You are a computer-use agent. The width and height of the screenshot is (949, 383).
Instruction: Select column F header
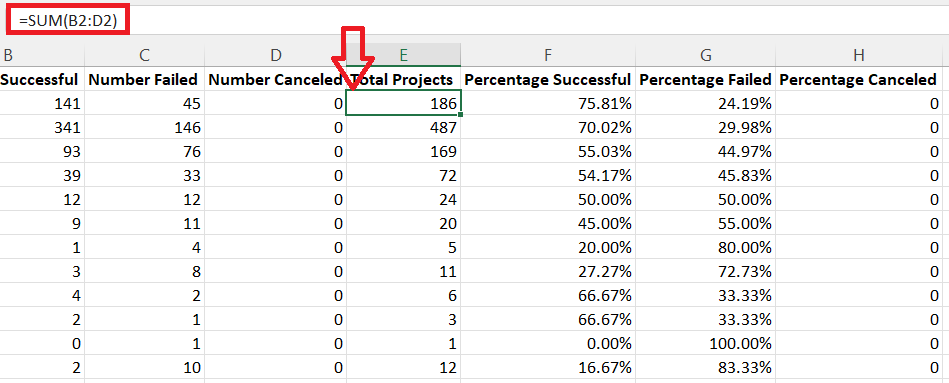tap(548, 55)
